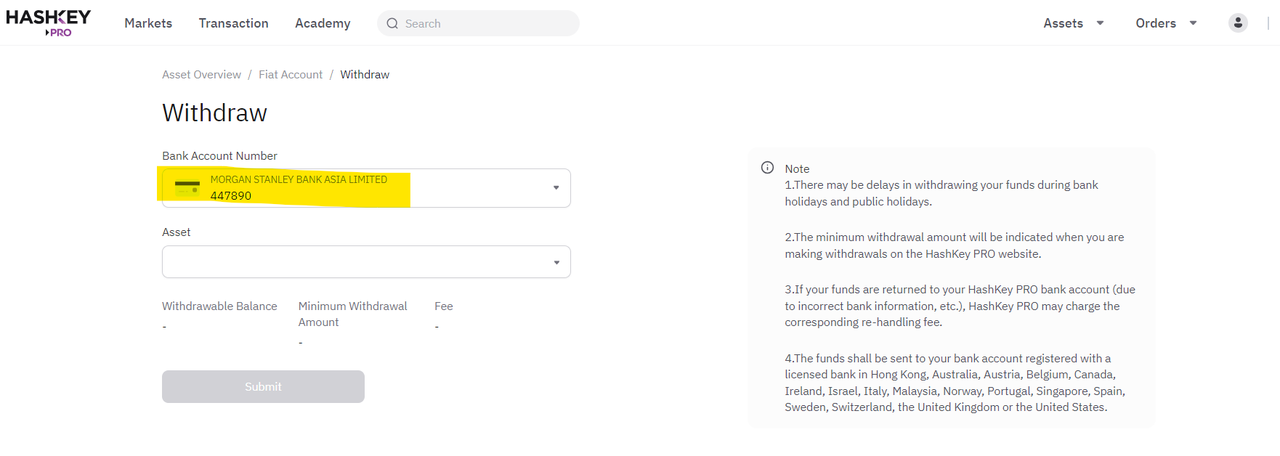Open the user profile avatar icon
This screenshot has width=1280, height=456.
coord(1238,23)
